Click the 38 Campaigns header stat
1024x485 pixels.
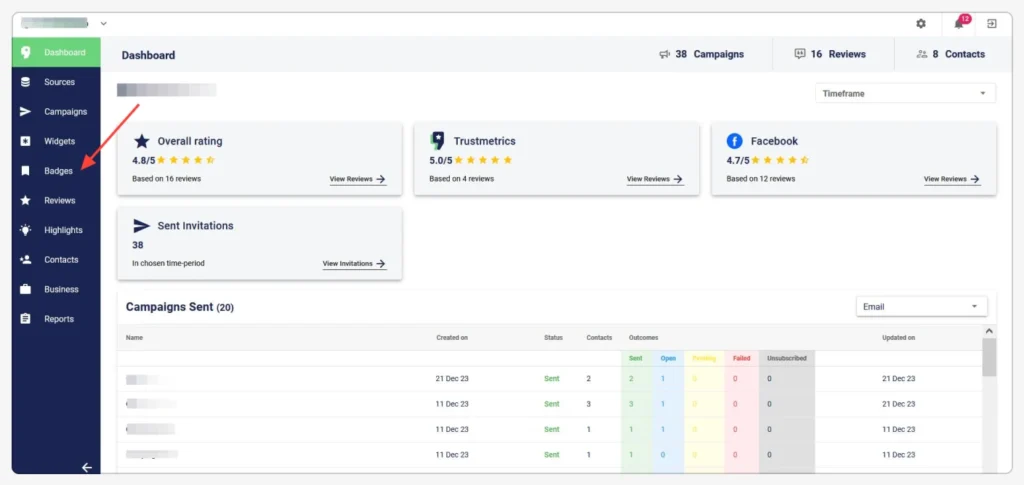tap(701, 54)
